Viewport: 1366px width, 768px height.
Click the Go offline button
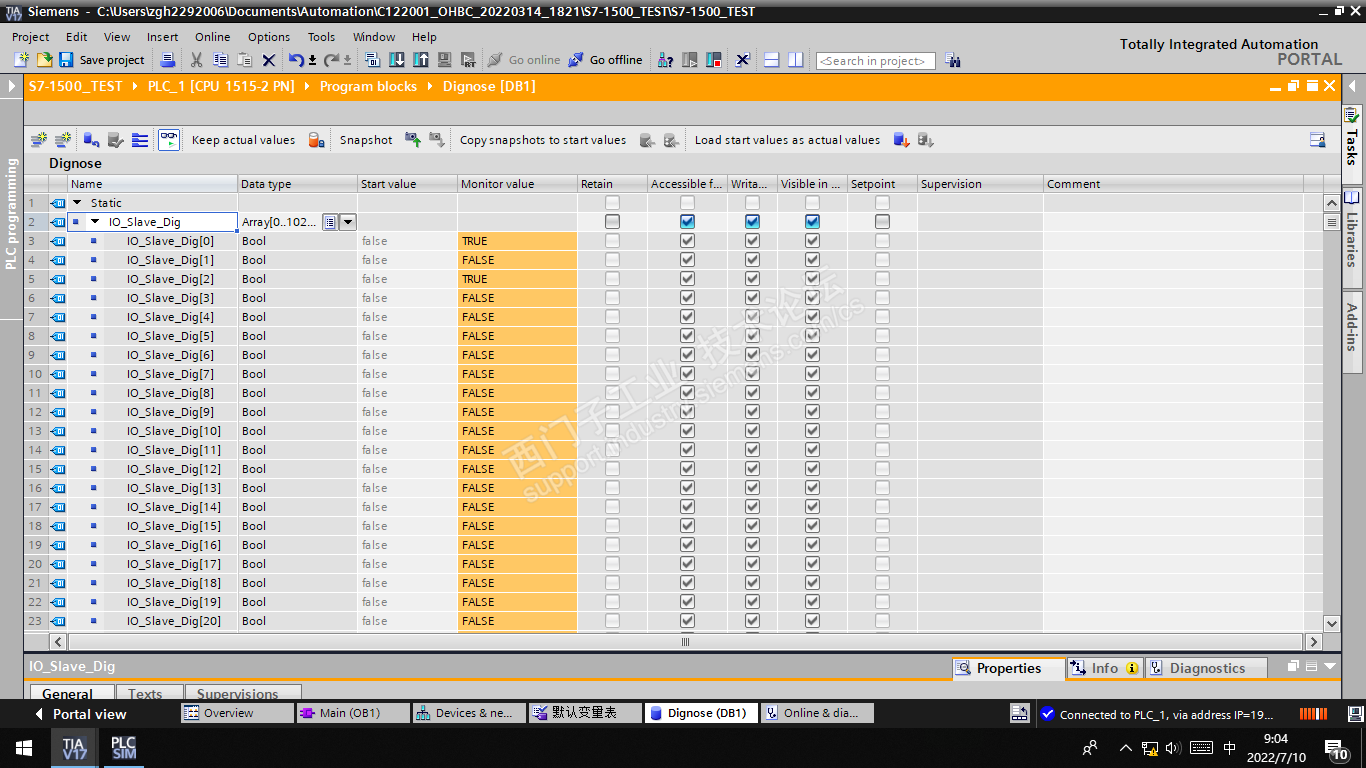605,60
